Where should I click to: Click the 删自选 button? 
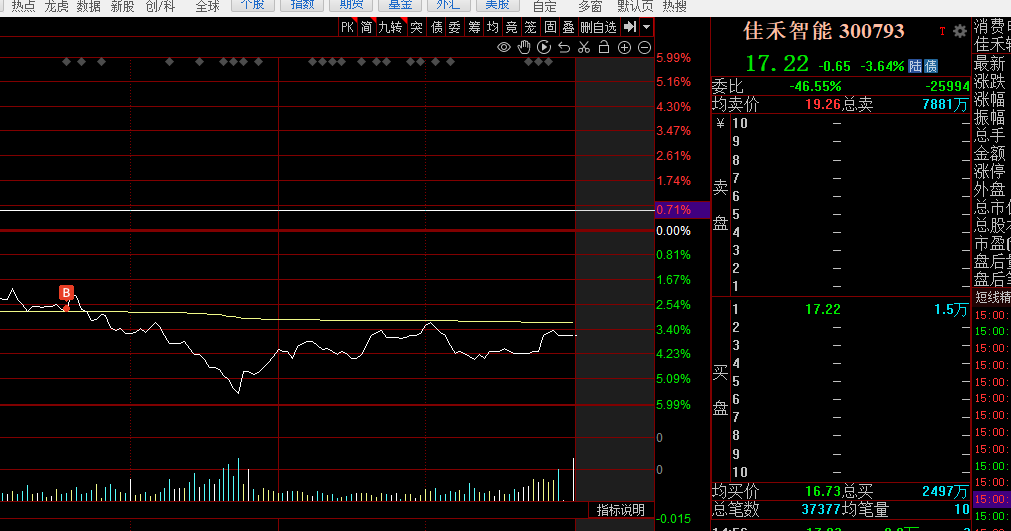[598, 27]
